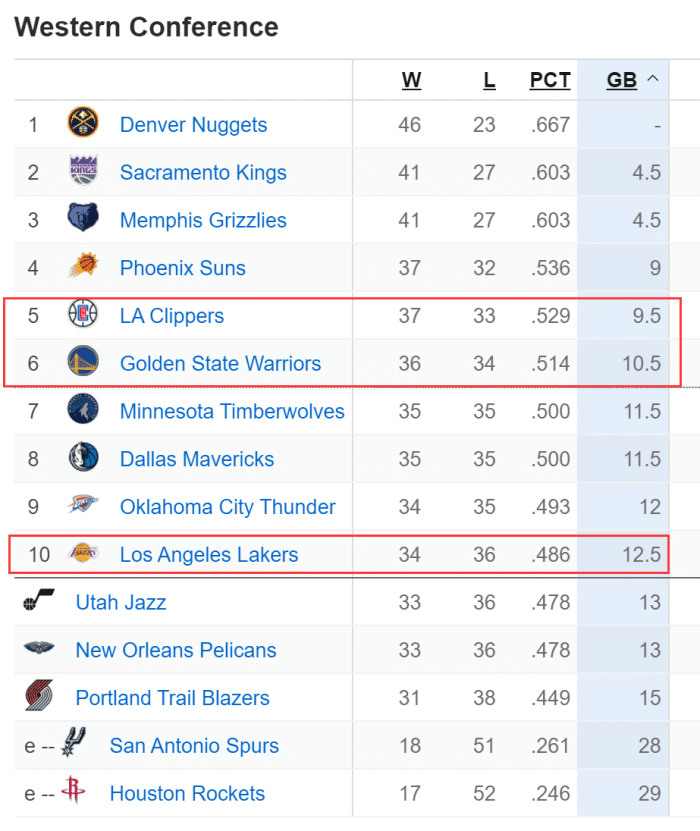
Task: Open New Orleans Pelicans team page
Action: coord(175,650)
